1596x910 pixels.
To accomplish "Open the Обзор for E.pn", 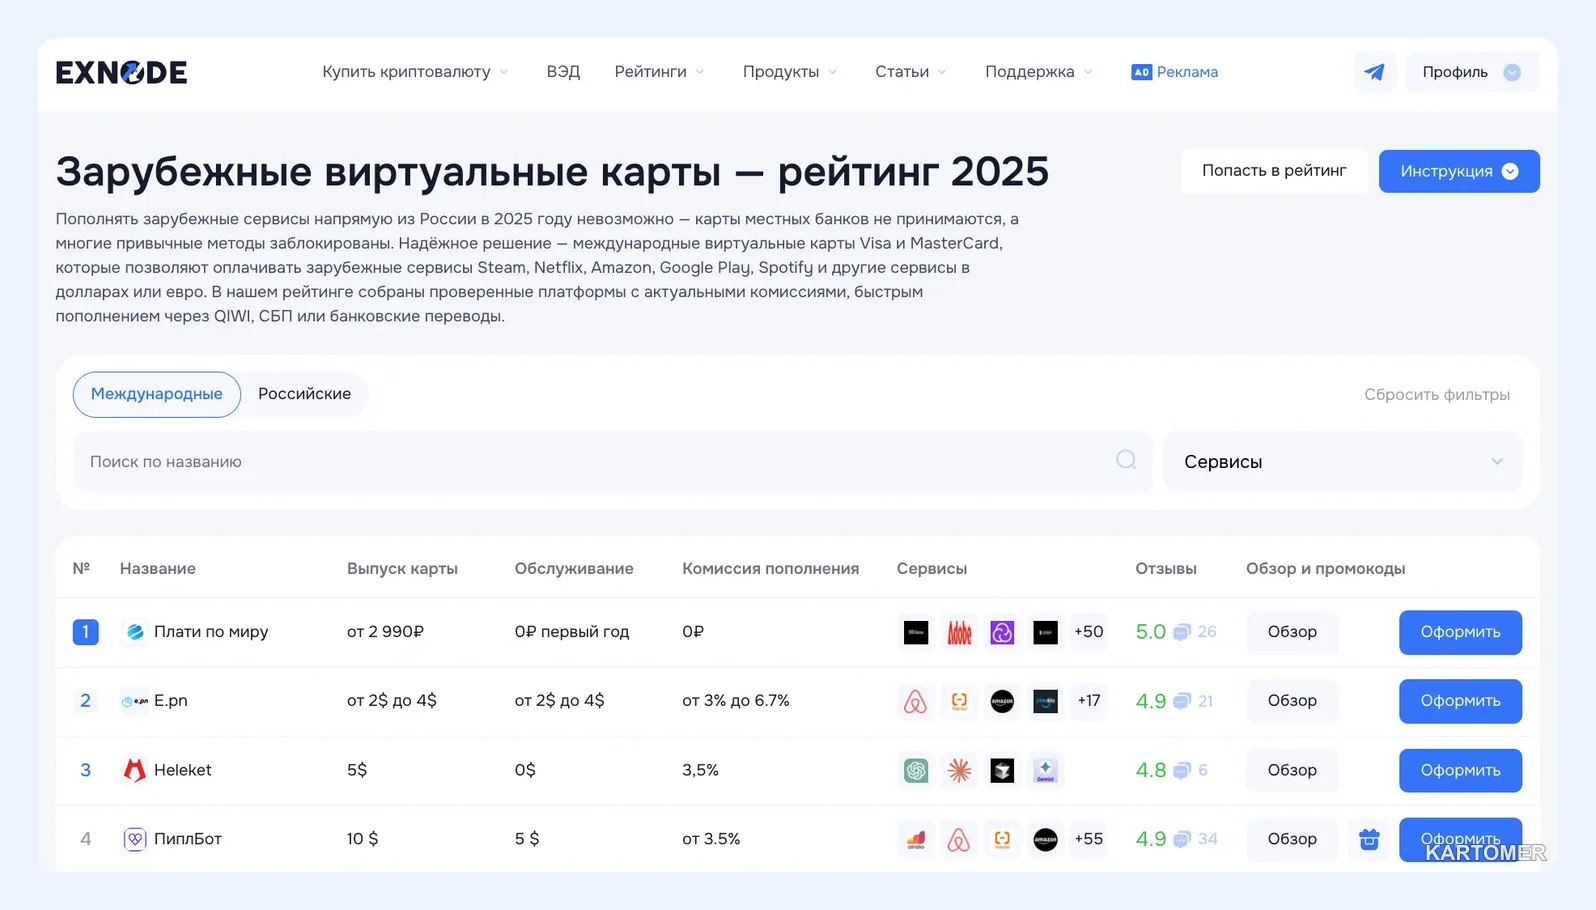I will tap(1292, 701).
